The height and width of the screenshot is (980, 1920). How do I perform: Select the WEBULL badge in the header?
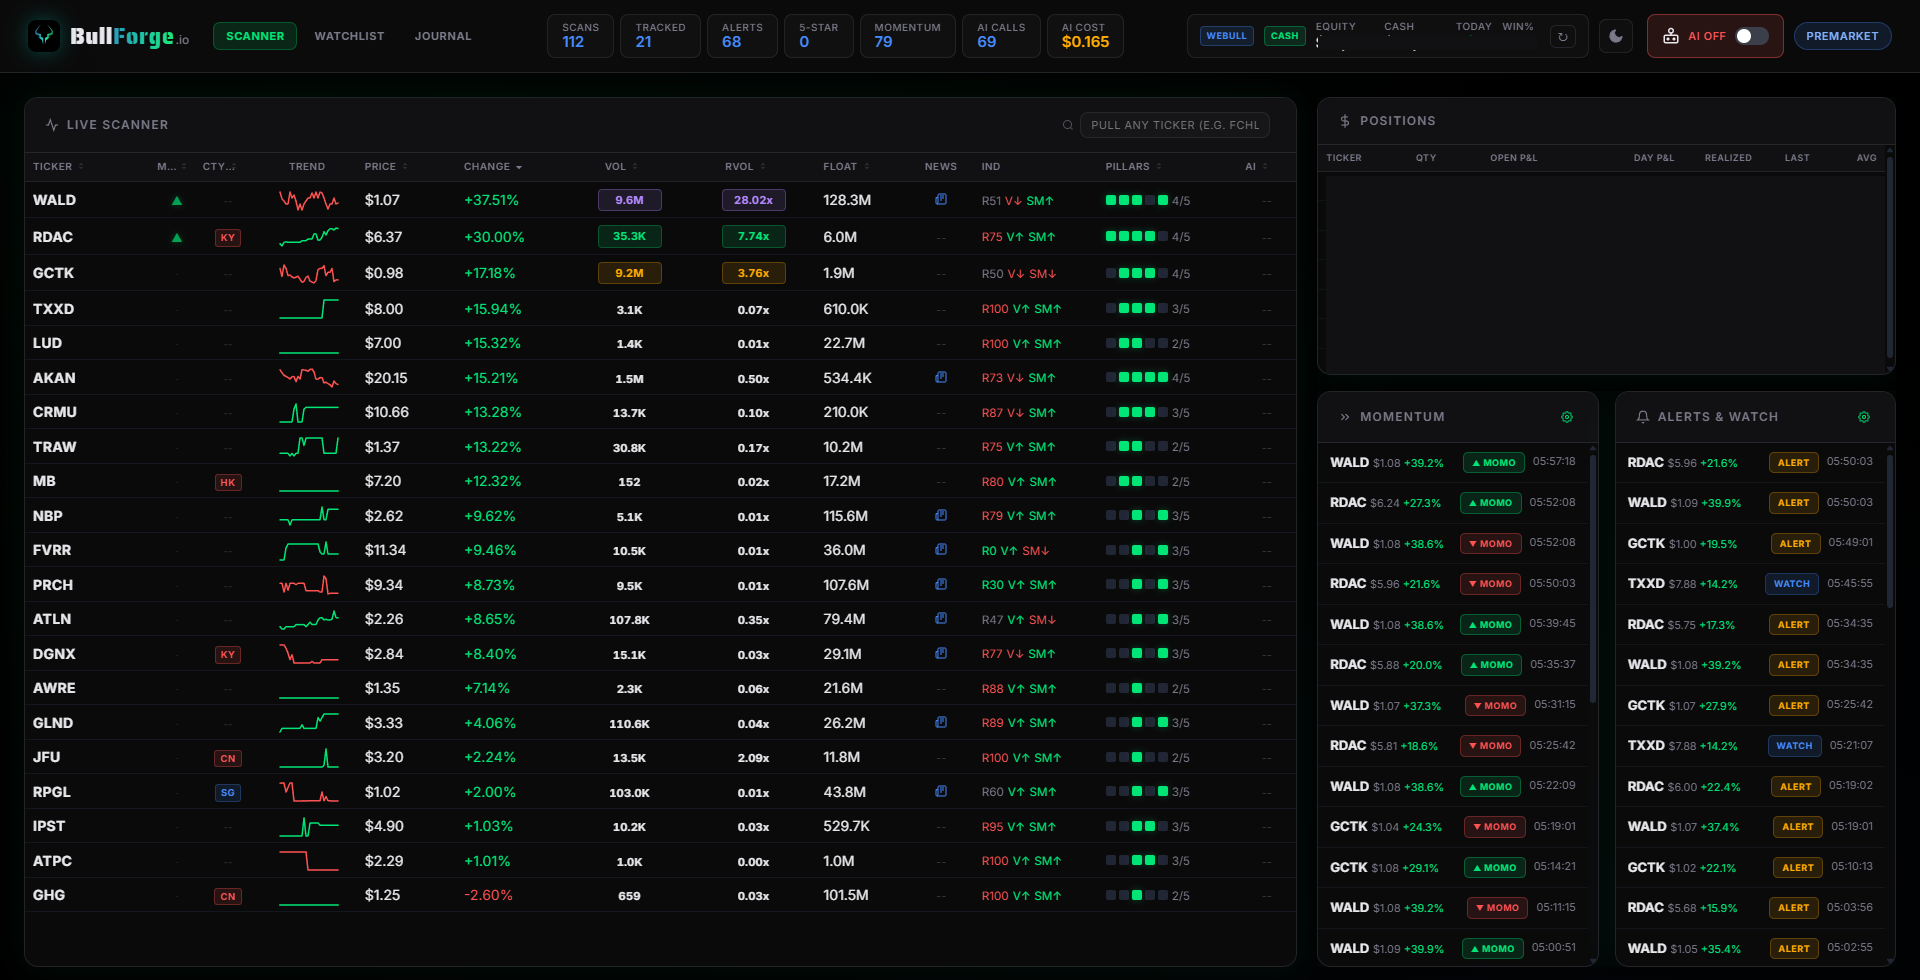click(1226, 35)
